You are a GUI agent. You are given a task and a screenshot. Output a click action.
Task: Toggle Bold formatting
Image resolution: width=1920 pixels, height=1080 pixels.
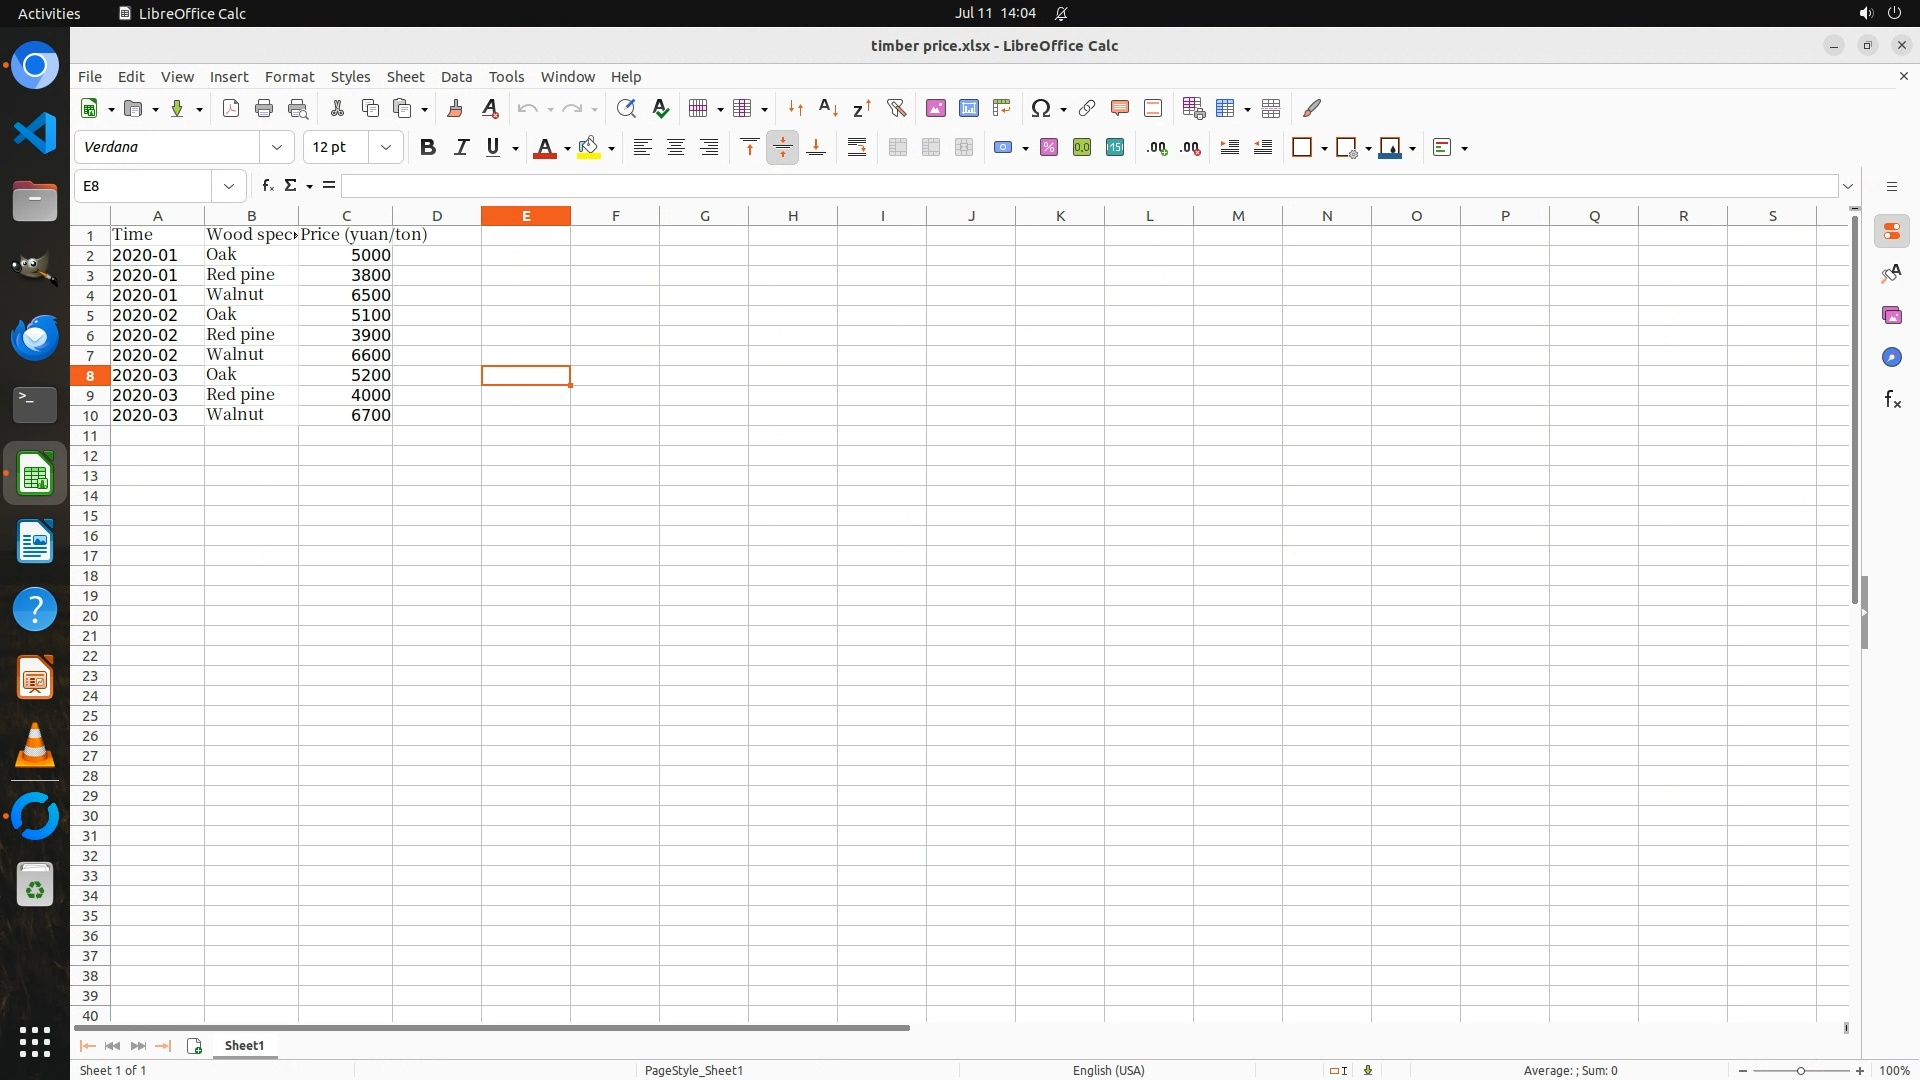coord(428,148)
